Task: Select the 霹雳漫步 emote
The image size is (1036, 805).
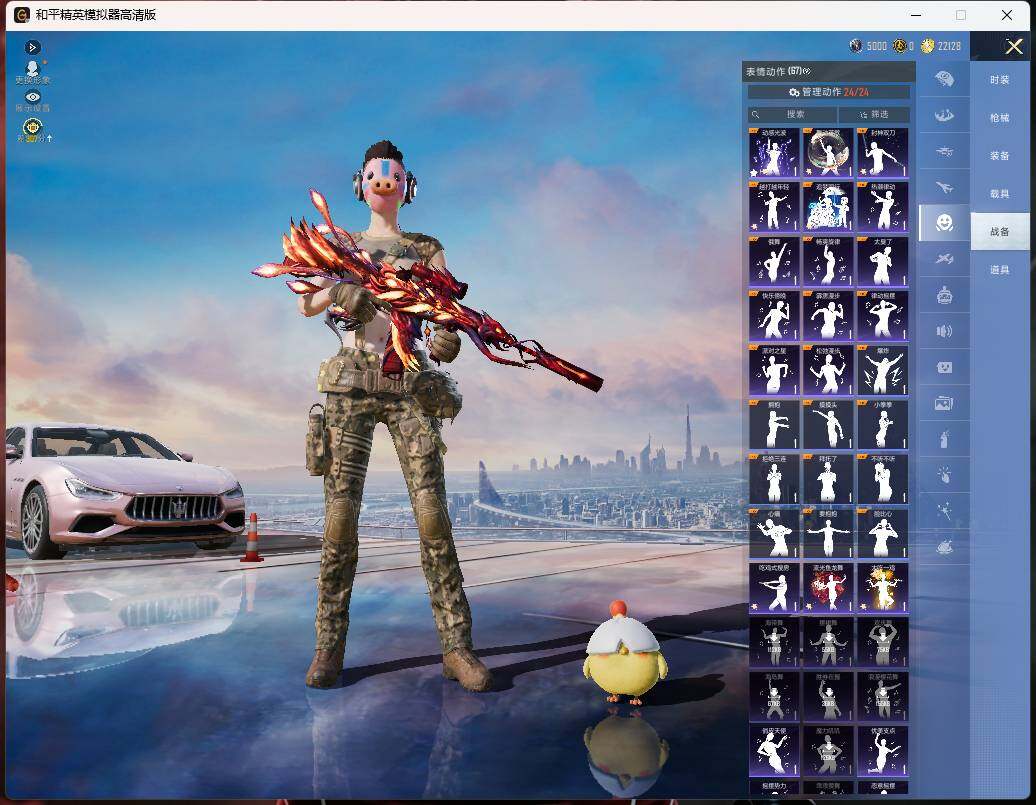Action: (x=828, y=315)
